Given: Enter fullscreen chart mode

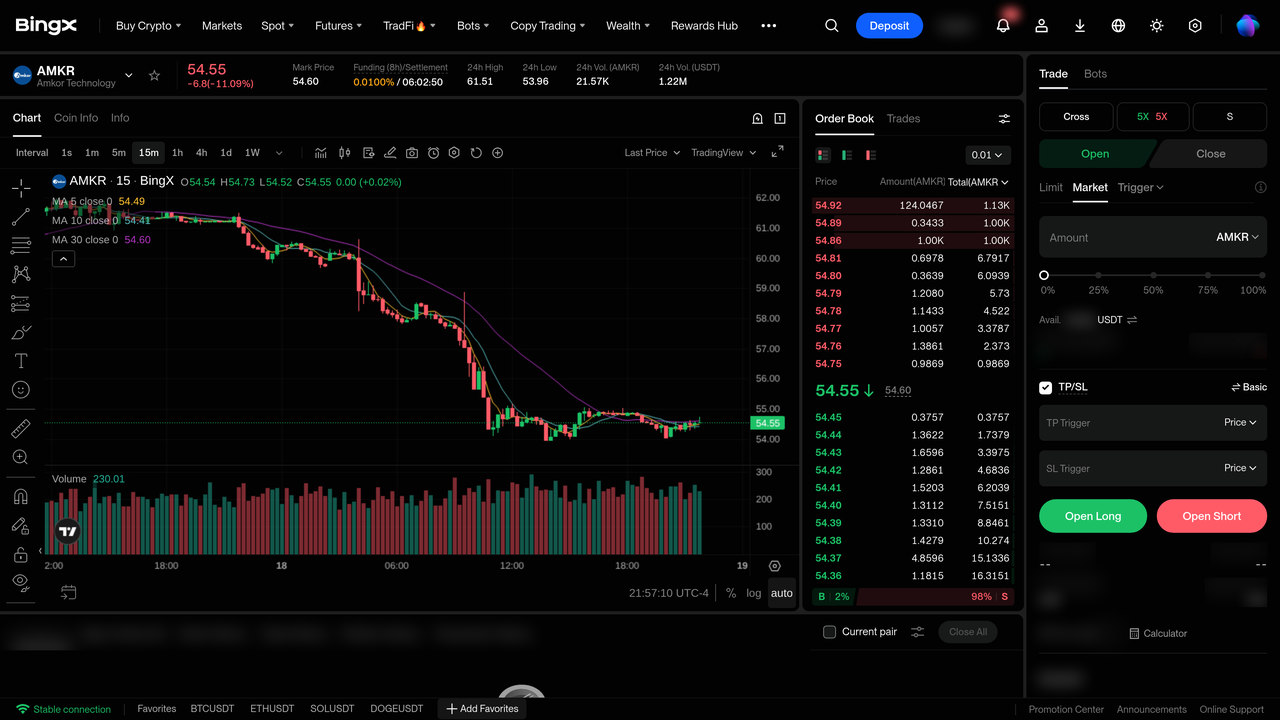Looking at the screenshot, I should pyautogui.click(x=777, y=152).
